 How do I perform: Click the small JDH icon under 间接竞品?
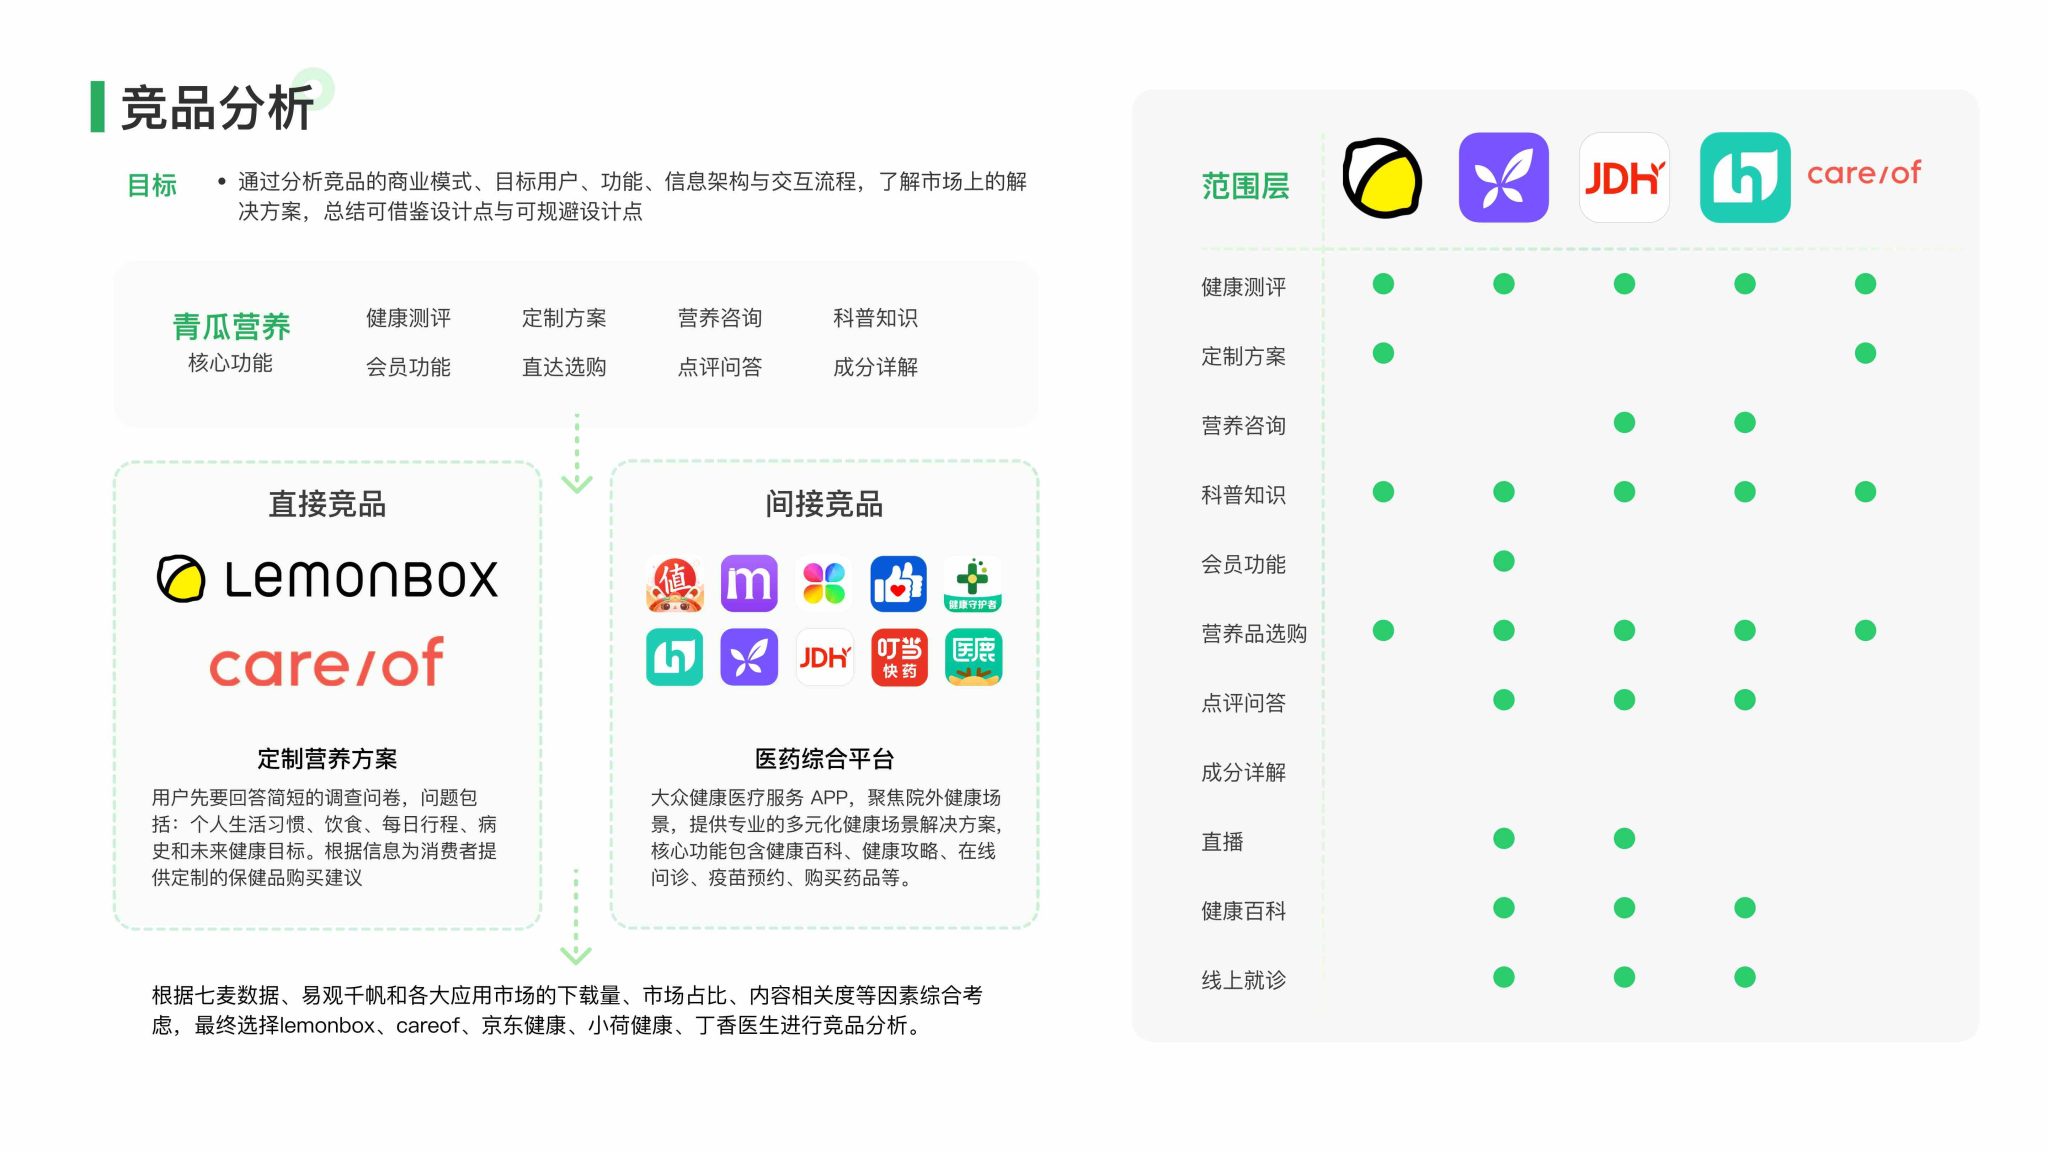click(824, 657)
